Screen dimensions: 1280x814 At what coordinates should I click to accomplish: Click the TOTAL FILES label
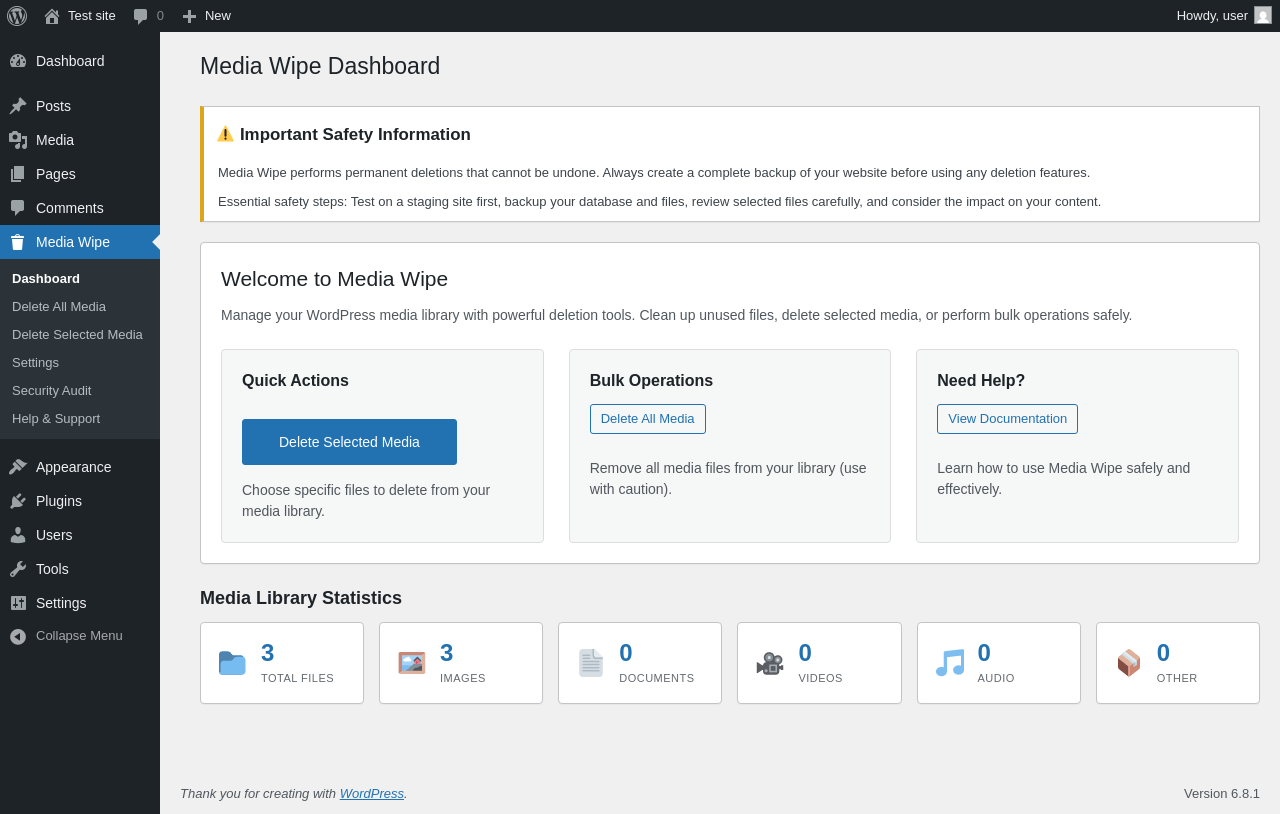[x=297, y=678]
